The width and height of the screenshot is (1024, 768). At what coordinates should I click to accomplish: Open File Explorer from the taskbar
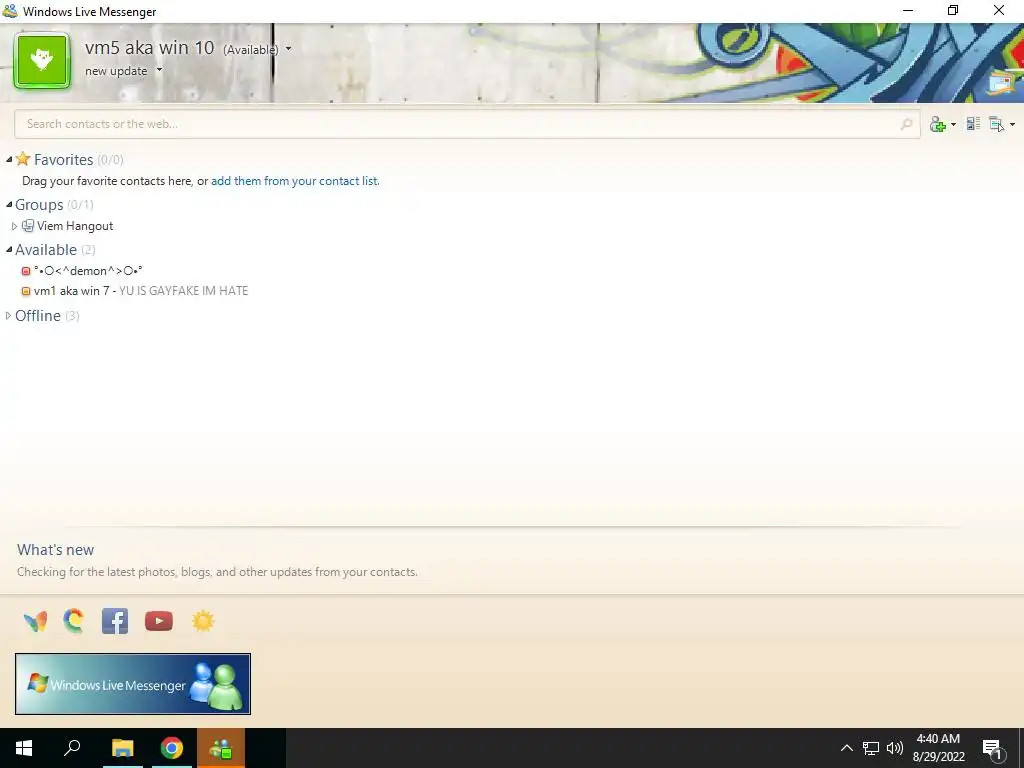pyautogui.click(x=122, y=748)
